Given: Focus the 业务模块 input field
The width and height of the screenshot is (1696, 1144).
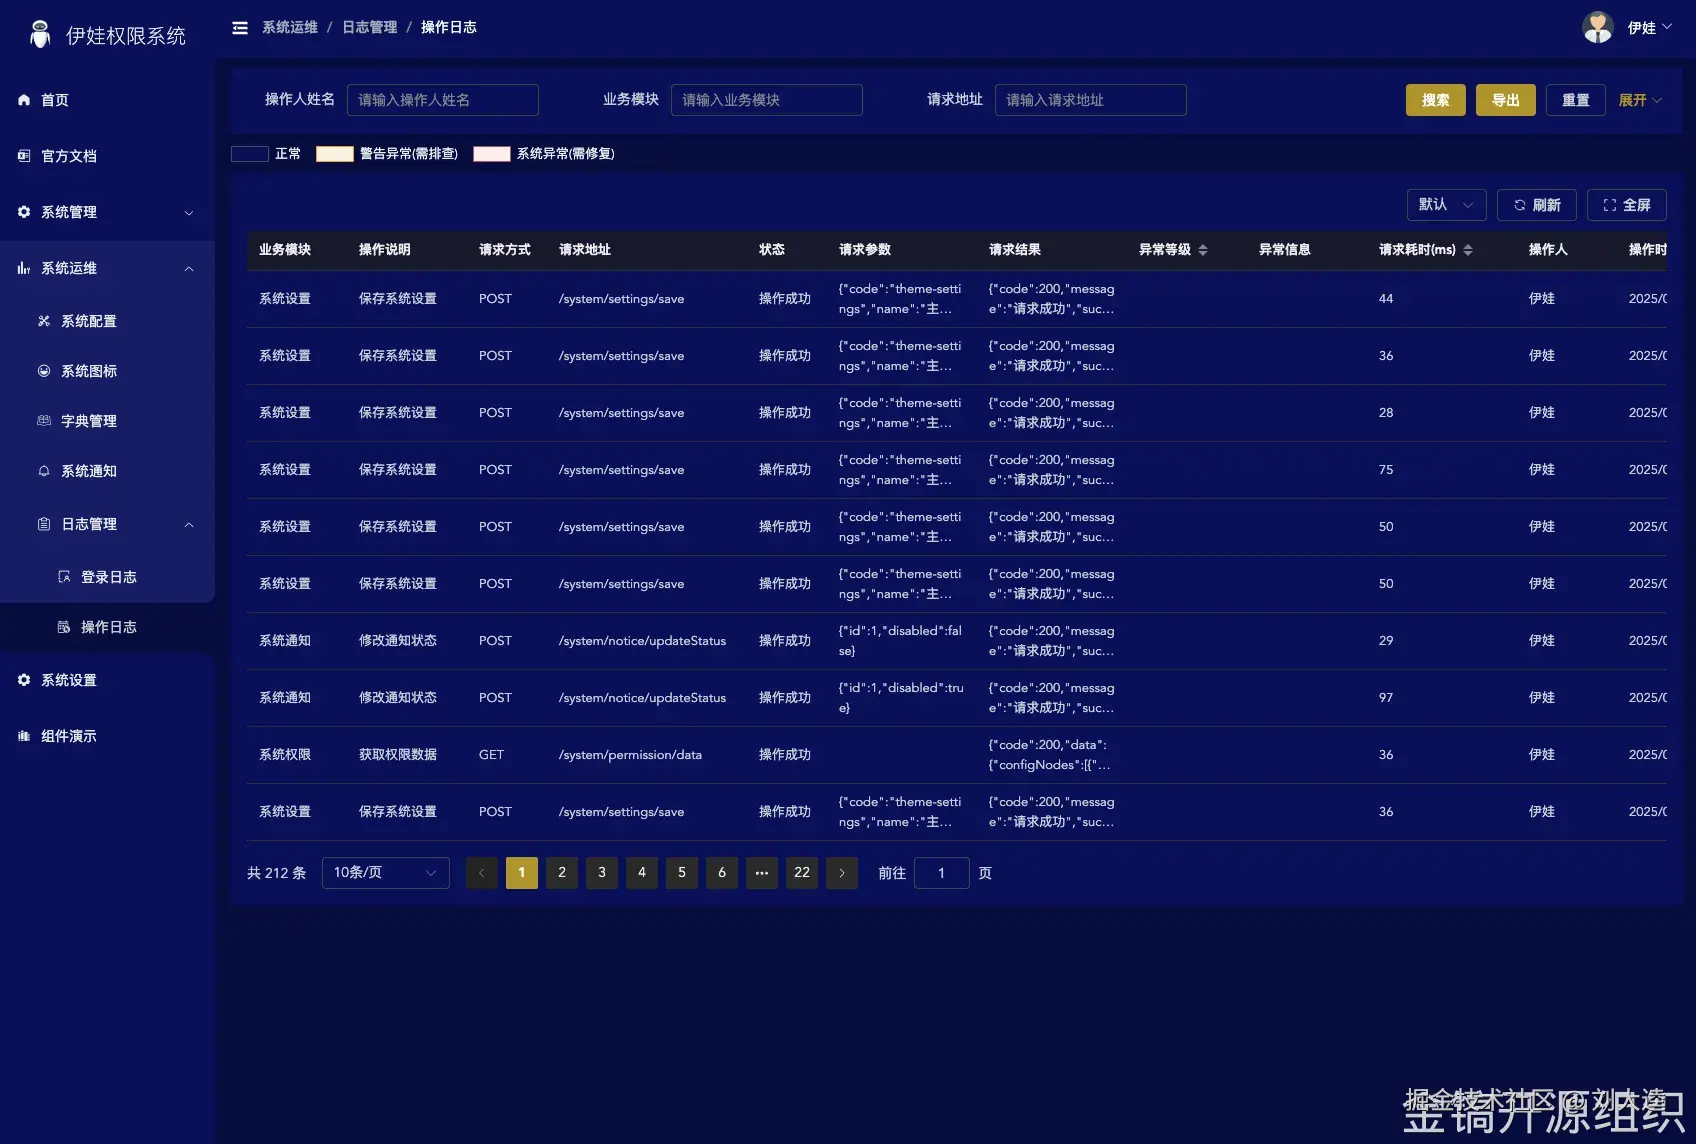Looking at the screenshot, I should (x=767, y=100).
